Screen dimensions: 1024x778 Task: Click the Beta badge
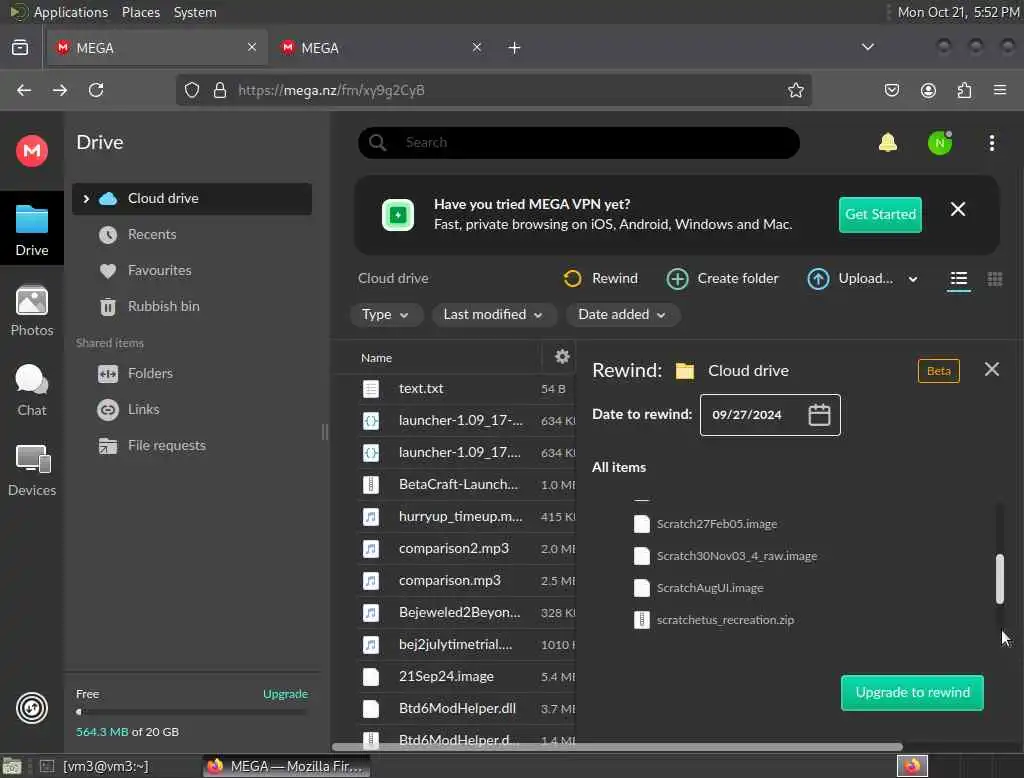[938, 371]
